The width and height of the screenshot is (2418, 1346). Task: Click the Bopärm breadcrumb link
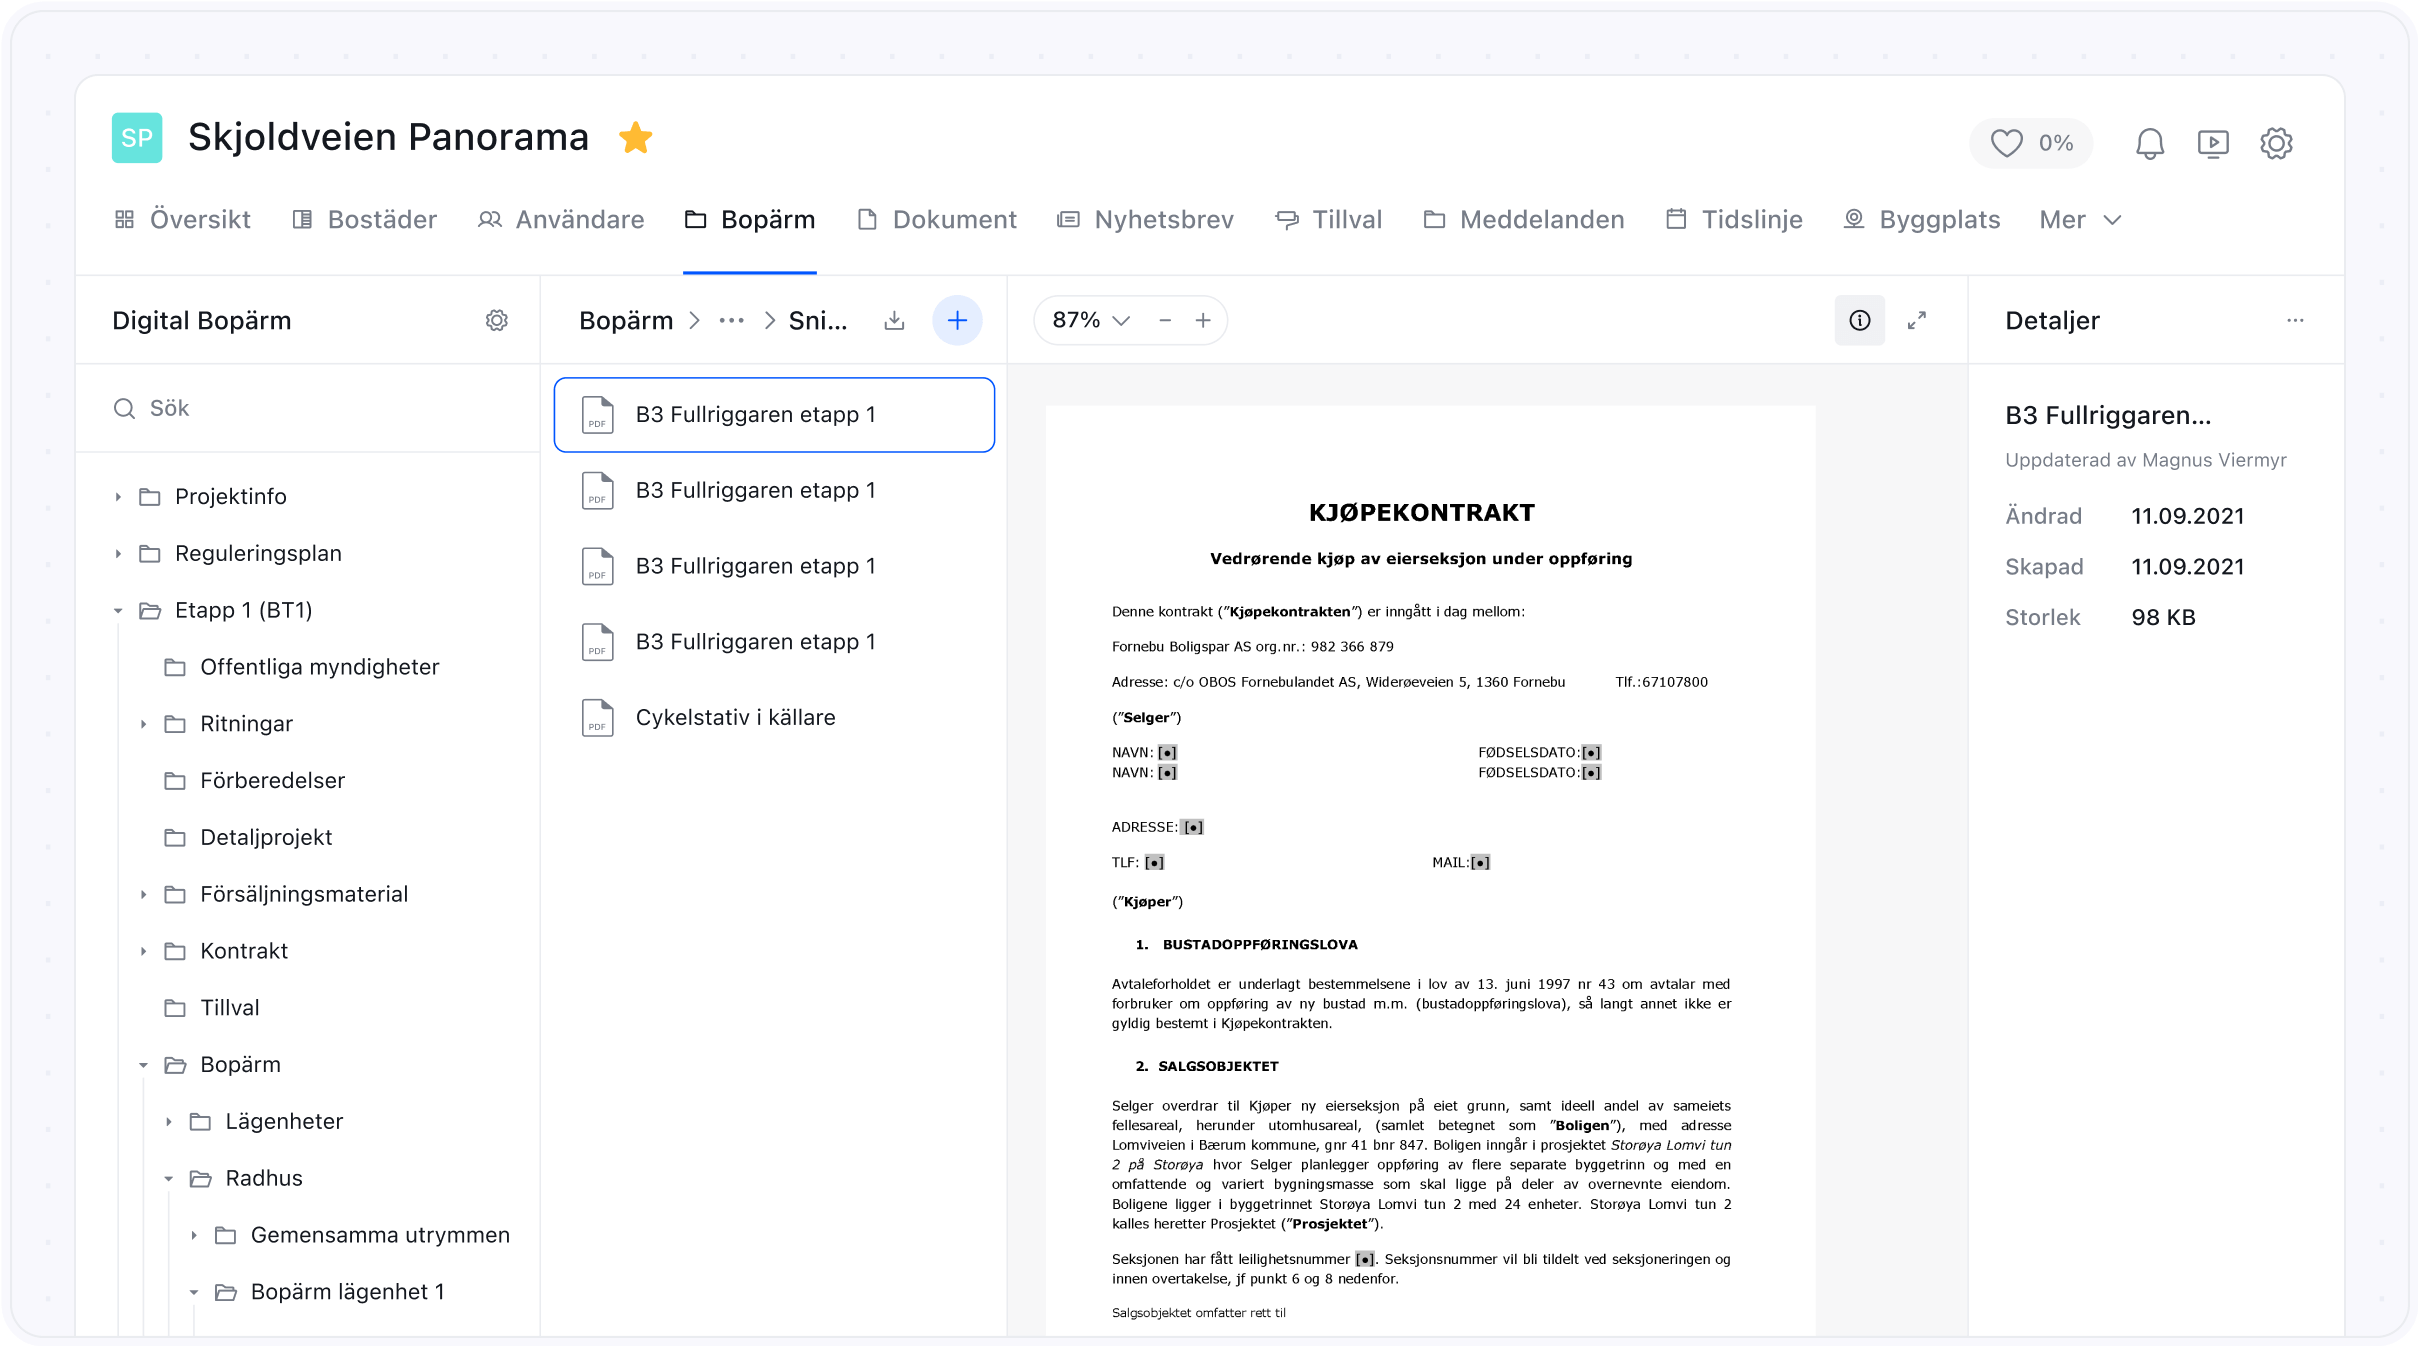(626, 320)
